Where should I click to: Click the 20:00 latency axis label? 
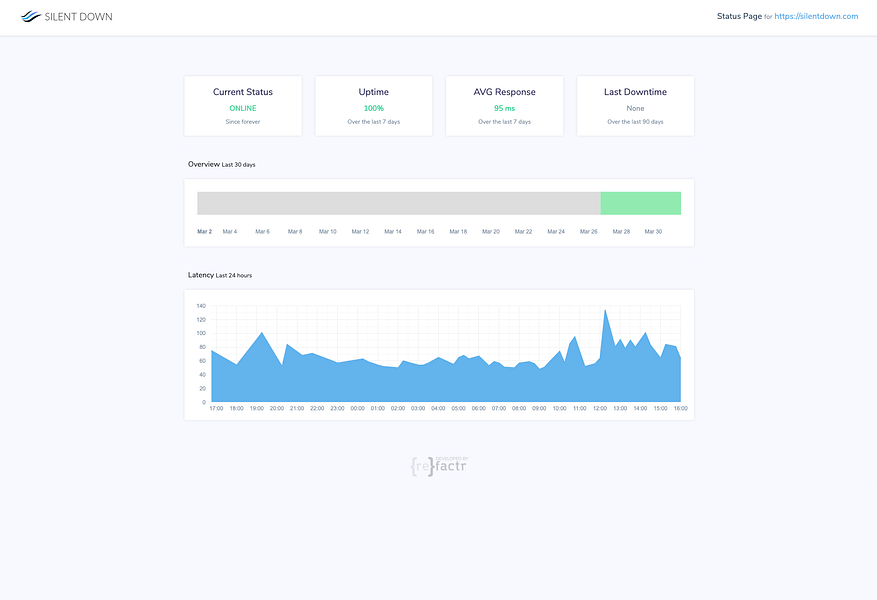click(x=277, y=408)
